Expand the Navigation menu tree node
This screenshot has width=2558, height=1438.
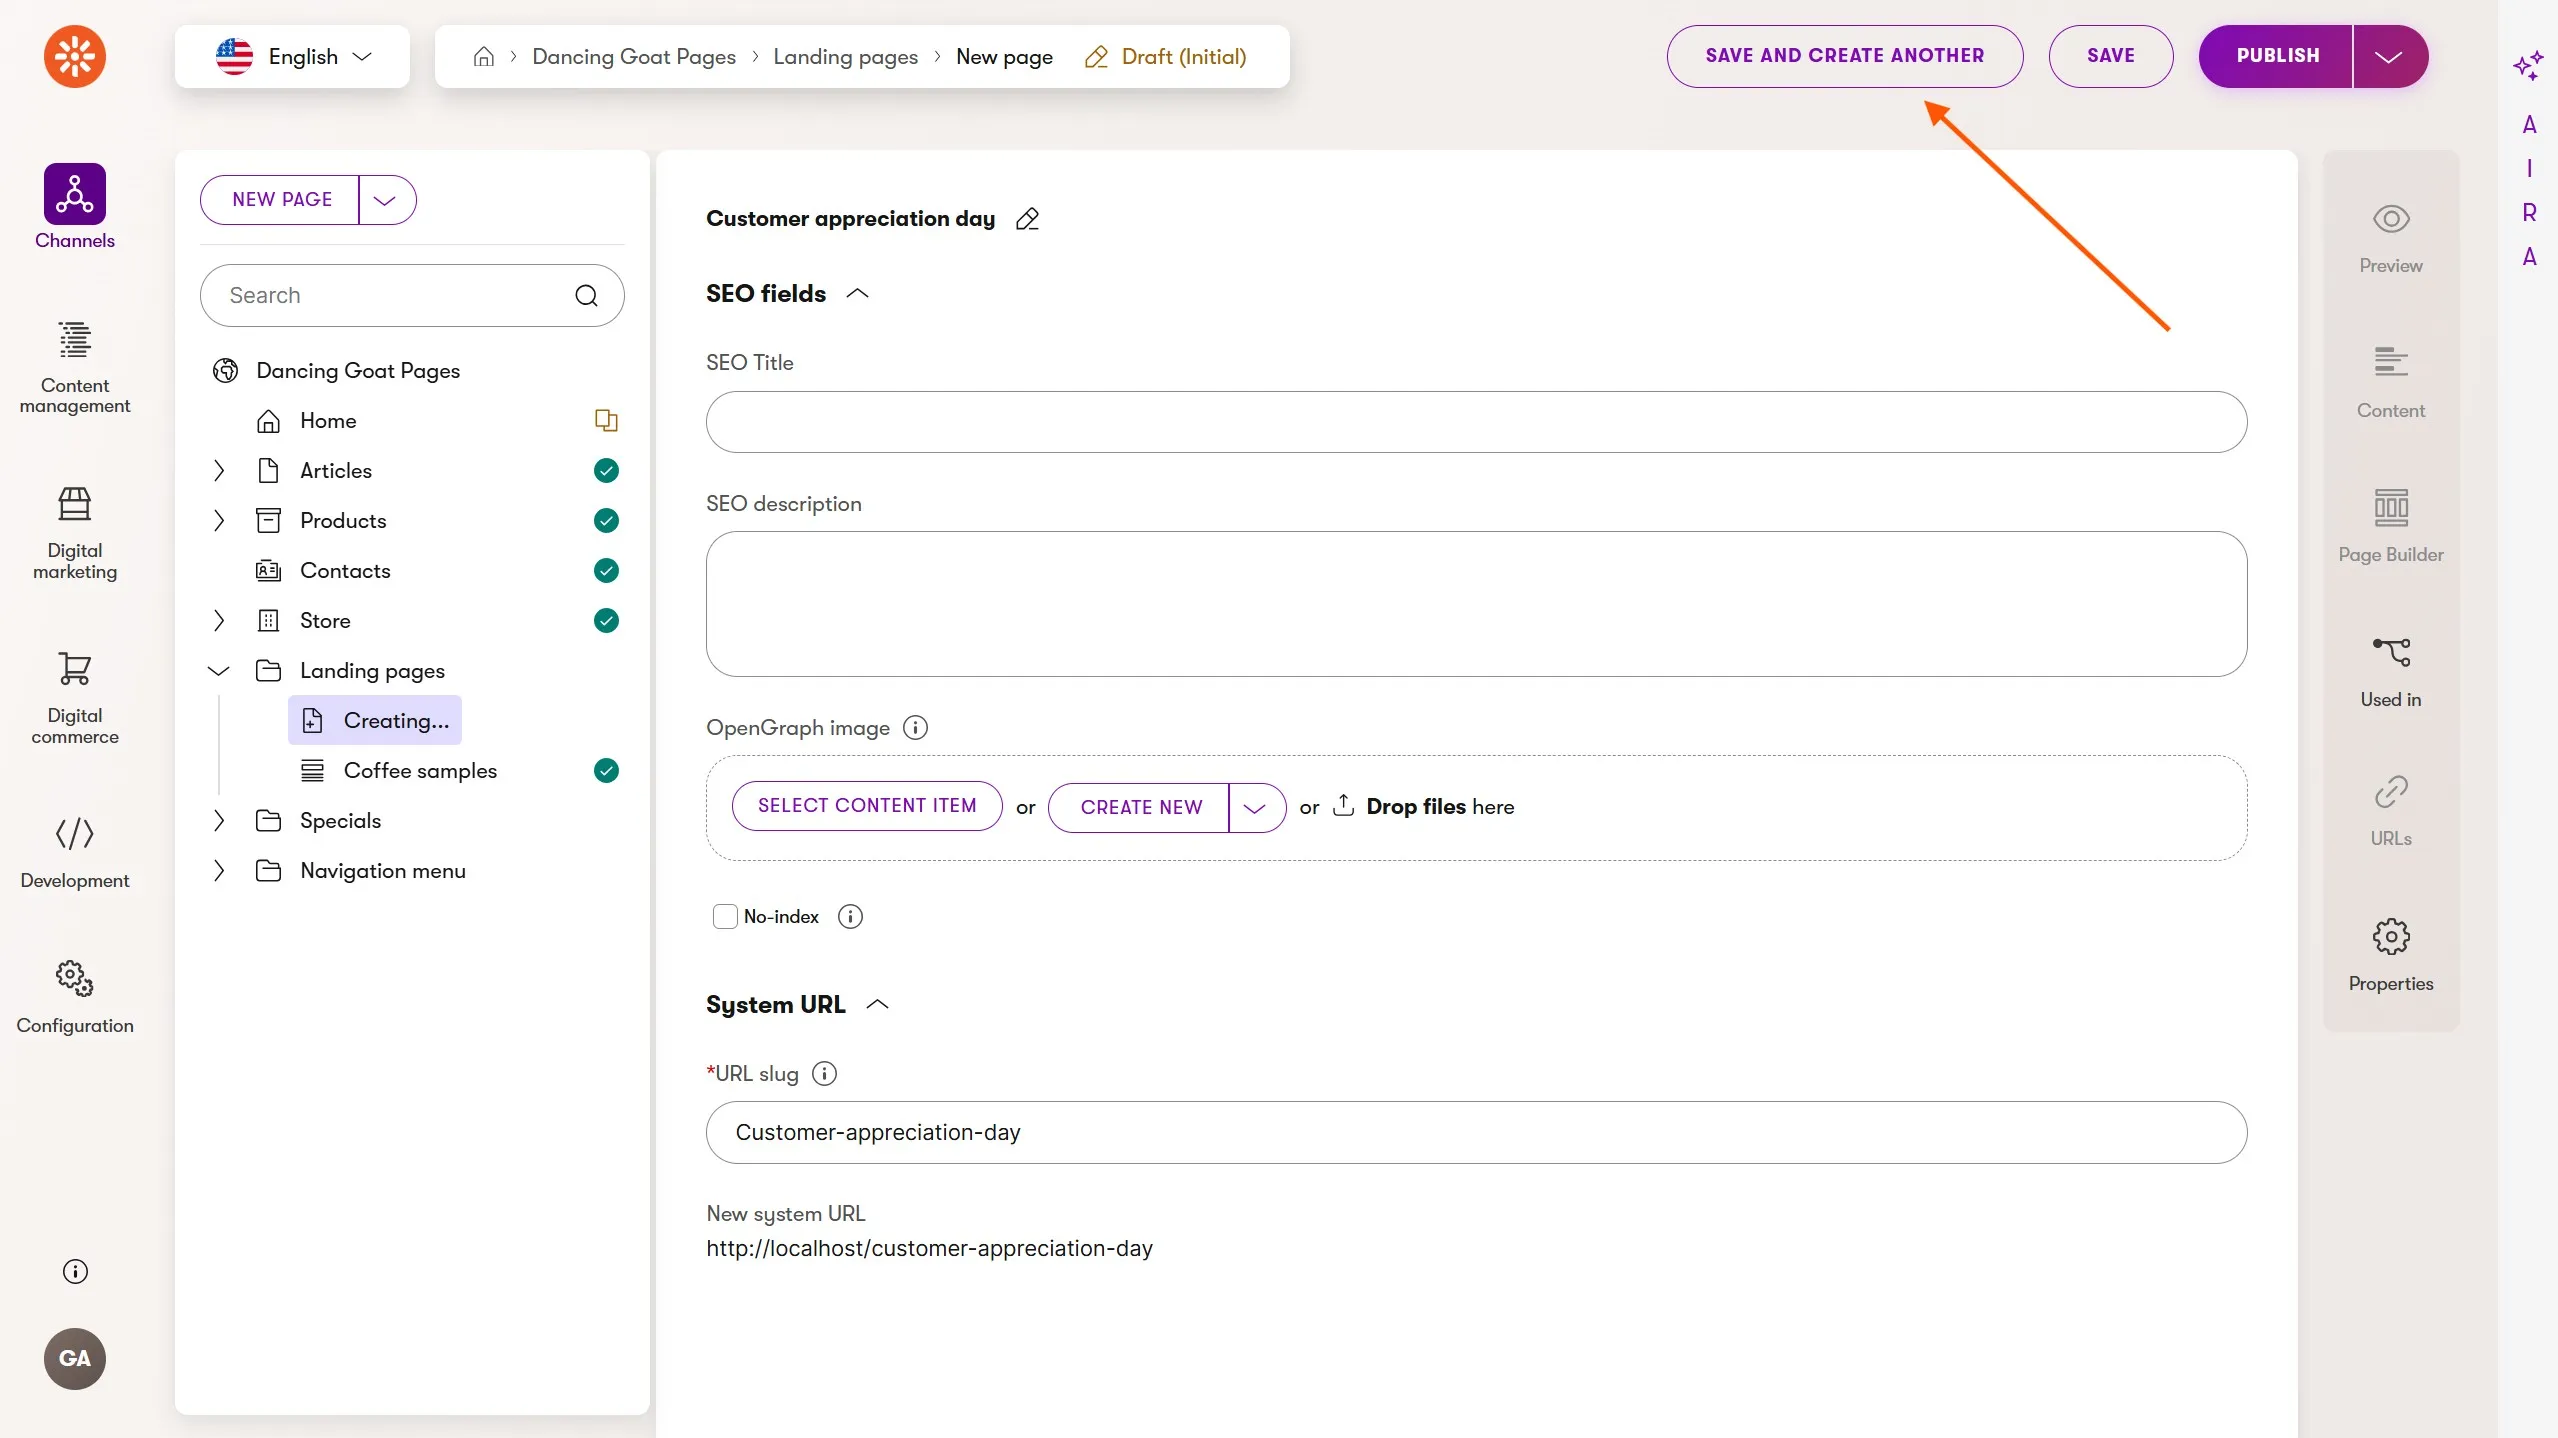coord(219,871)
